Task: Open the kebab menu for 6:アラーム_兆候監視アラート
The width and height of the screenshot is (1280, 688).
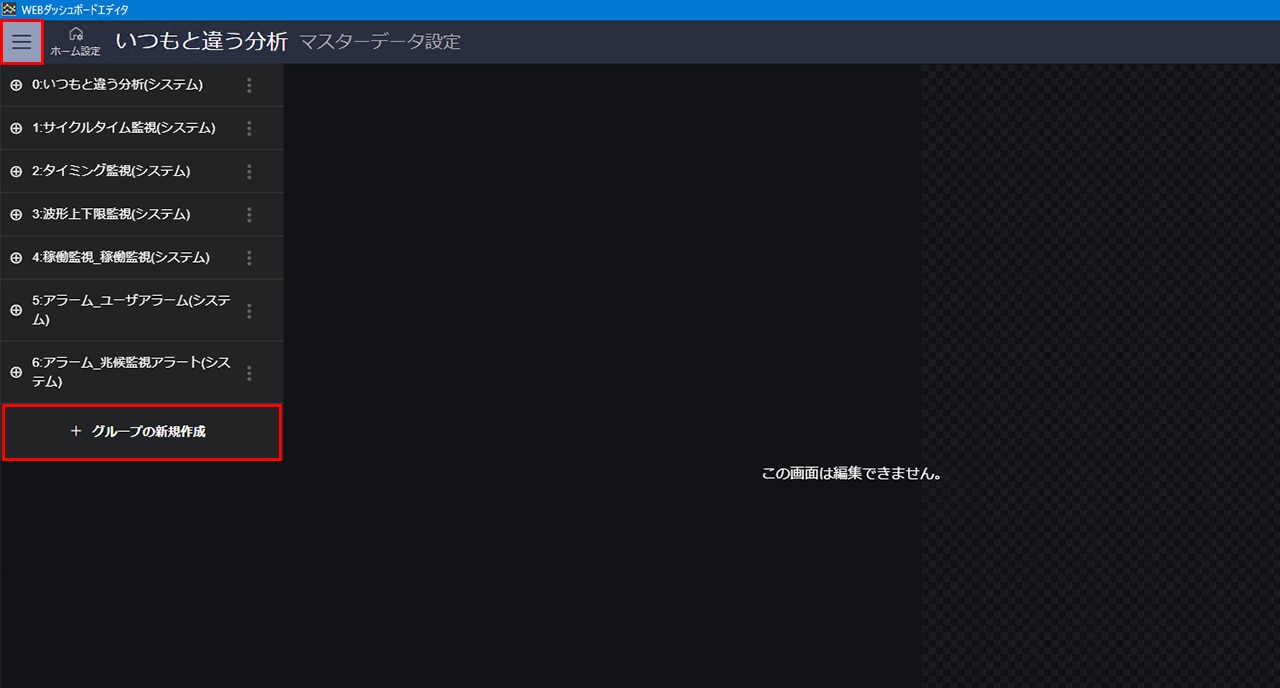Action: coord(248,371)
